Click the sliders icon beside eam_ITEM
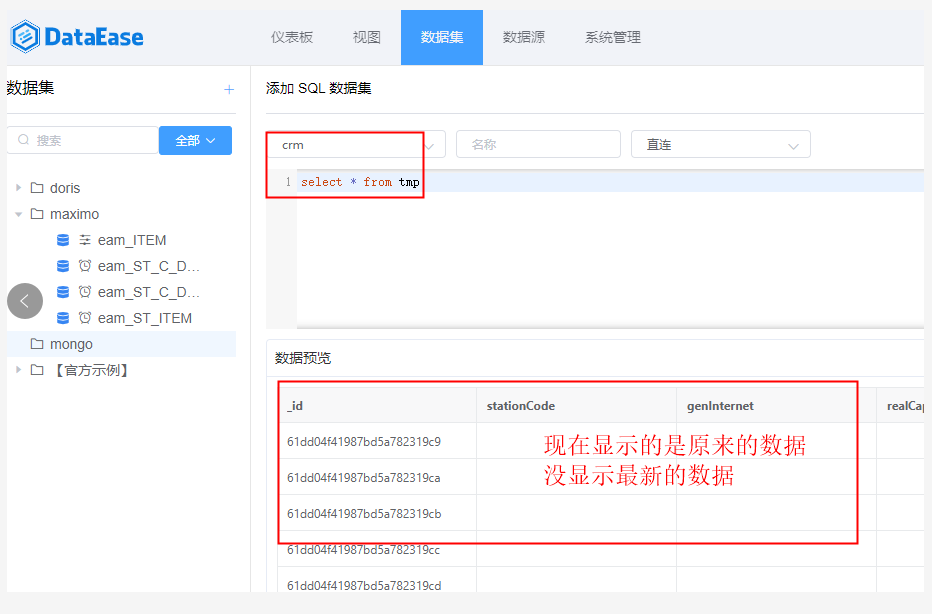Image resolution: width=932 pixels, height=614 pixels. point(85,240)
